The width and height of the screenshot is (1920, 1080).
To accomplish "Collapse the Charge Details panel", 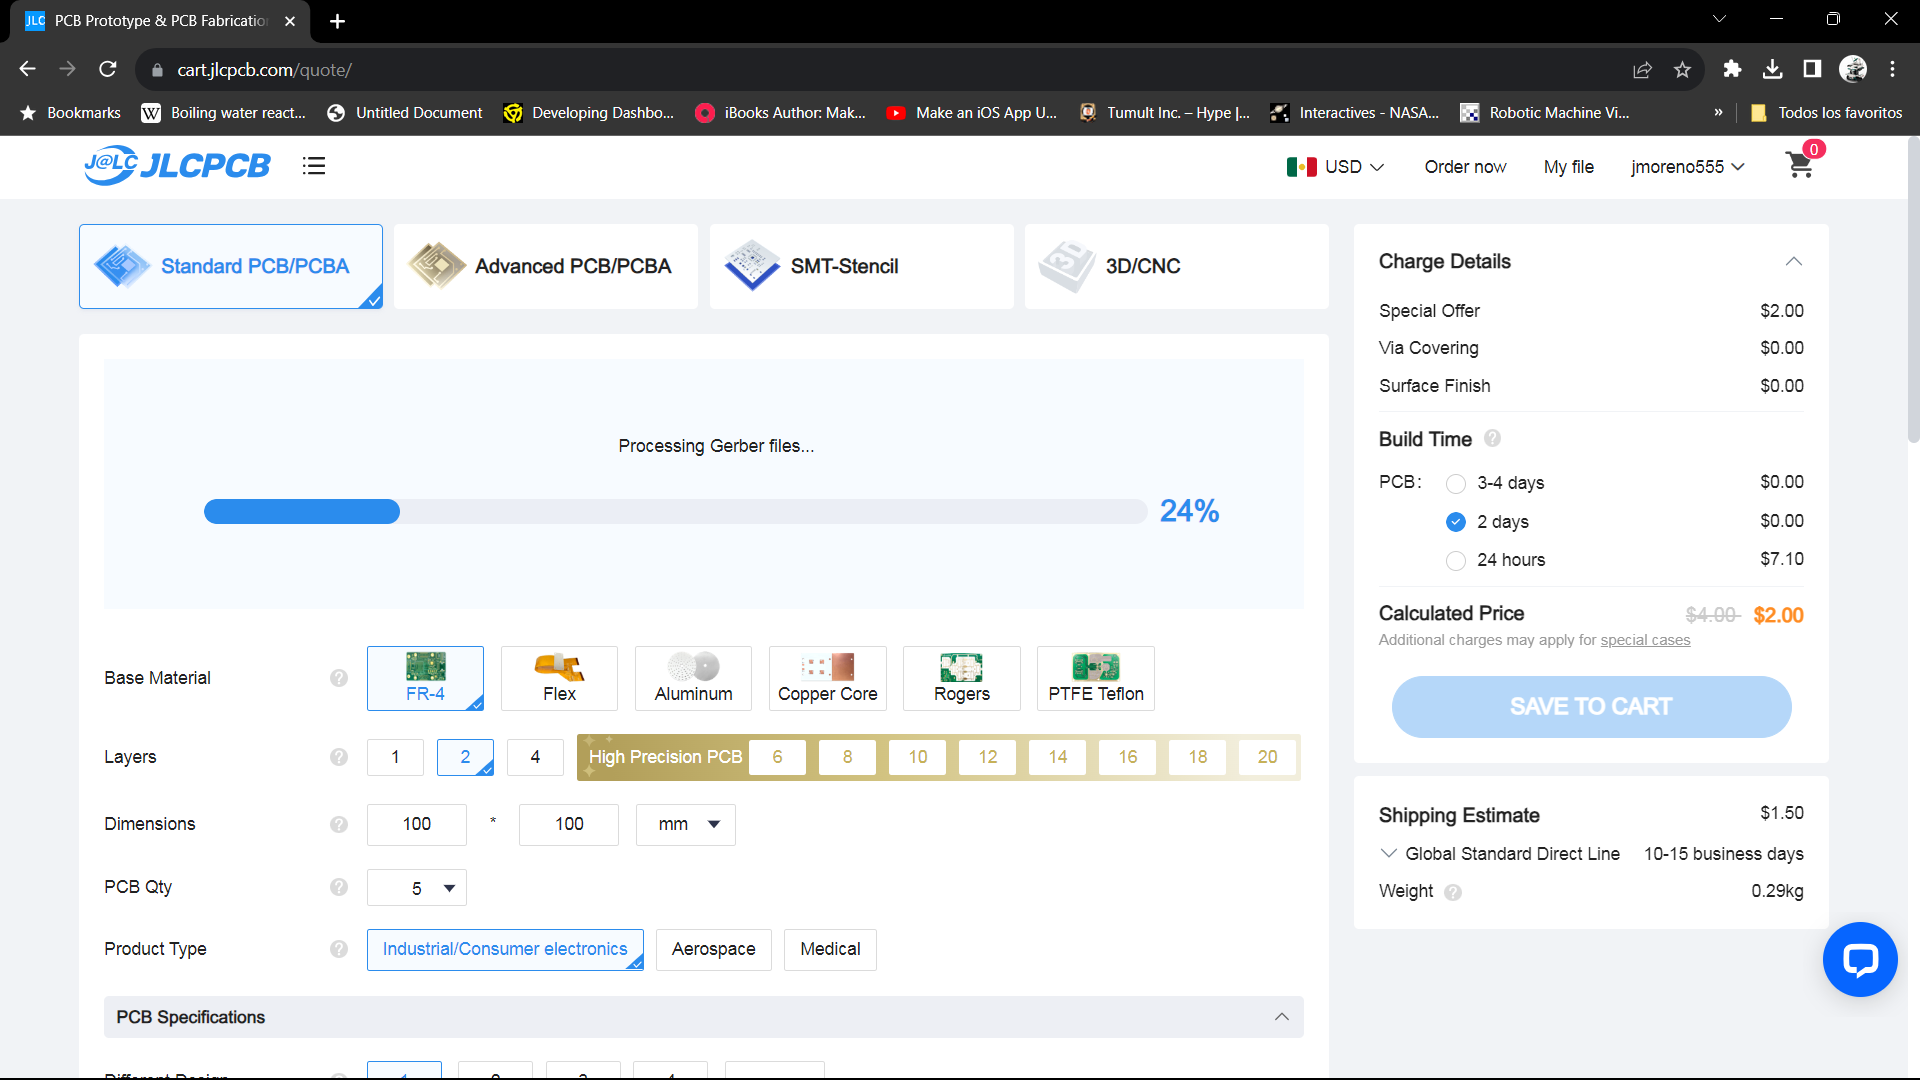I will tap(1793, 261).
